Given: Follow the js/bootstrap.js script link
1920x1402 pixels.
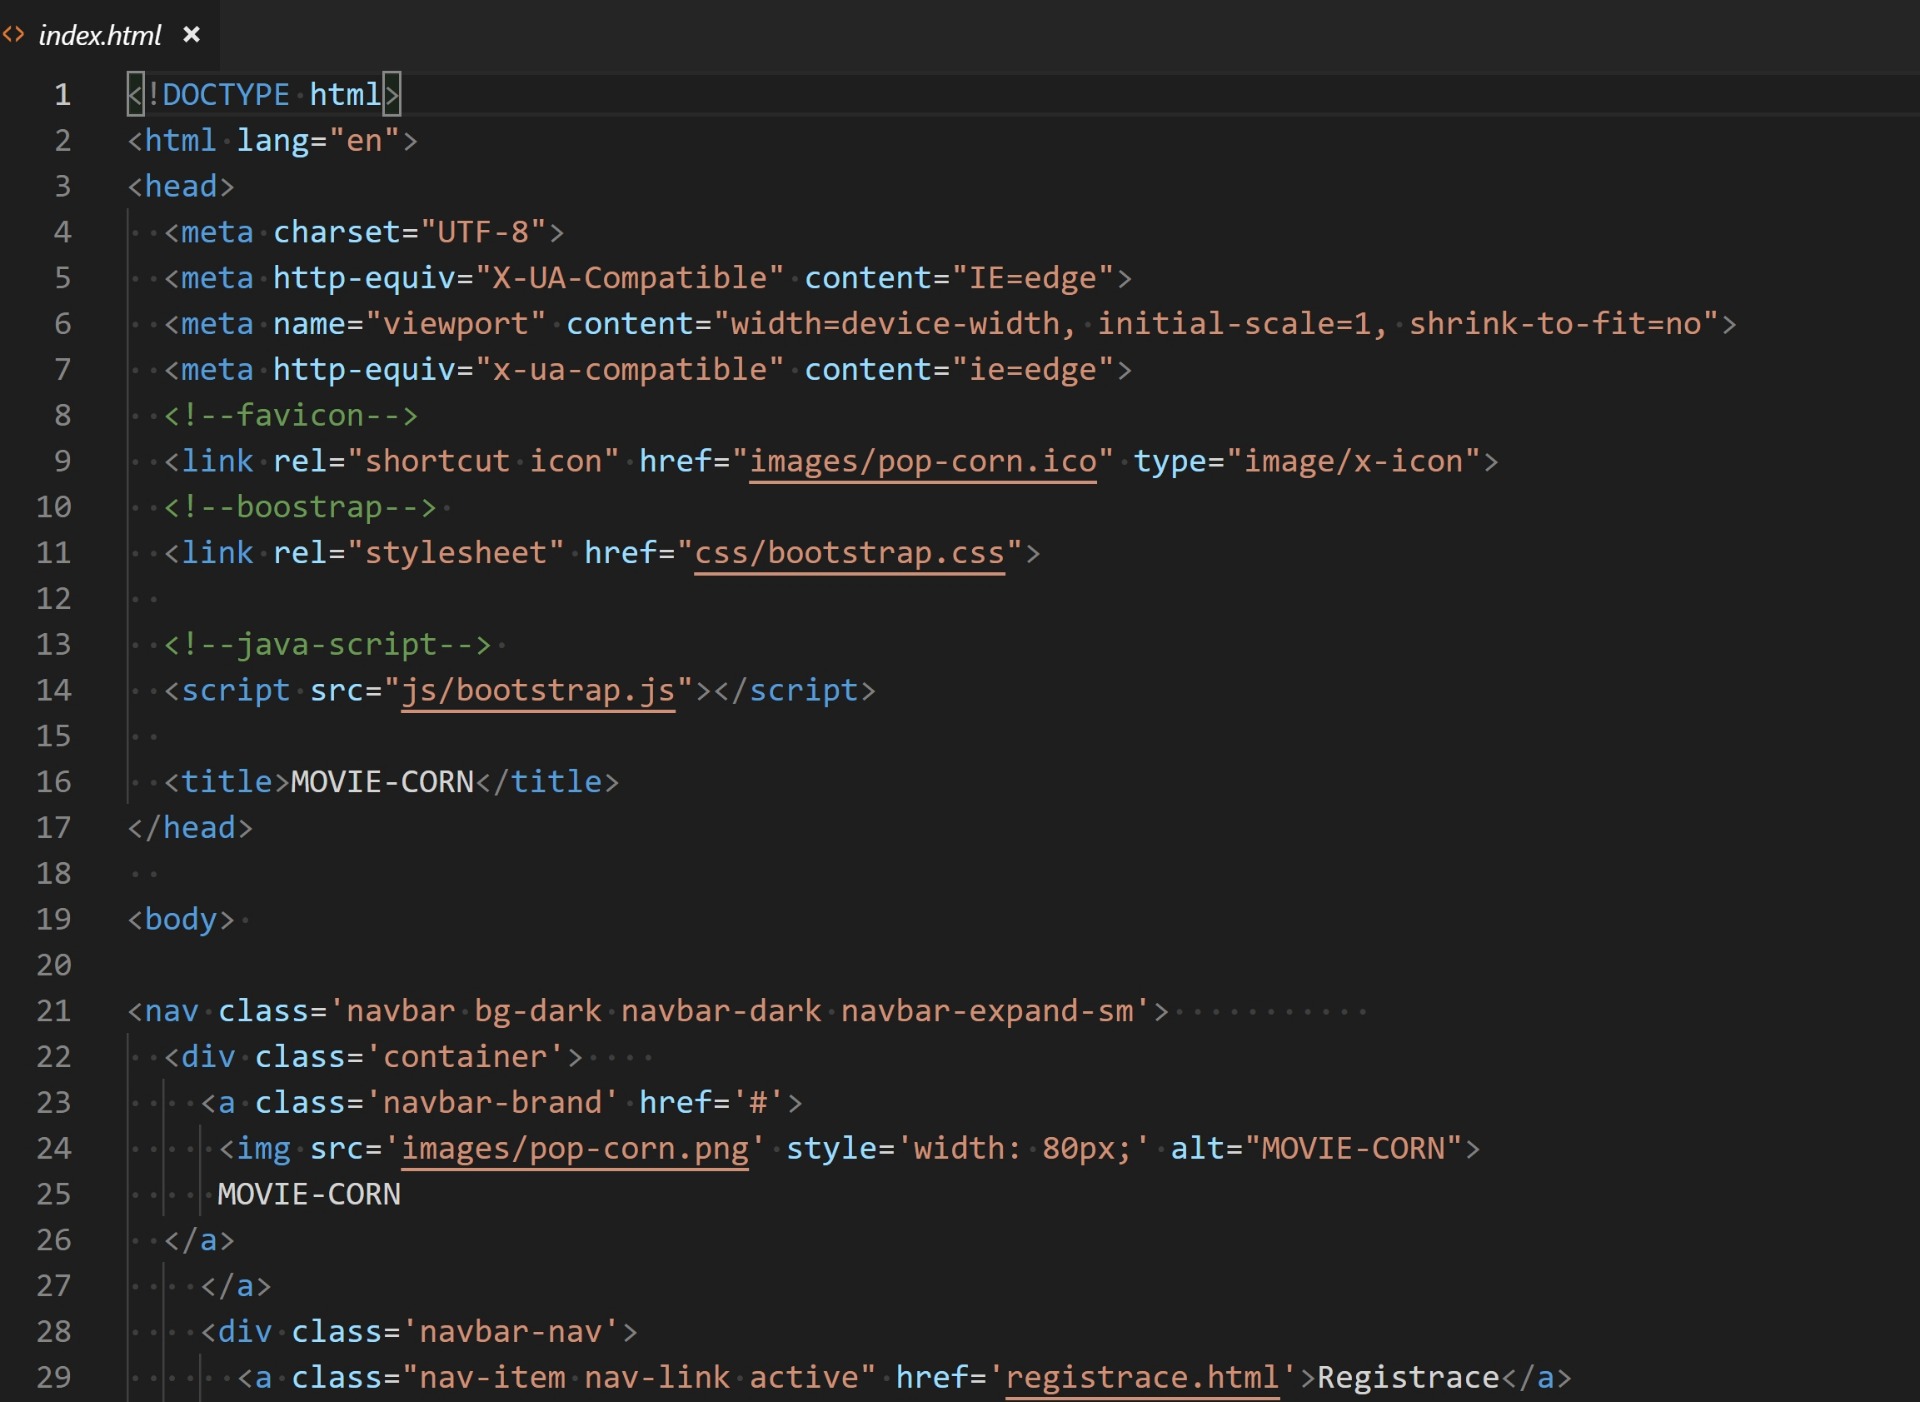Looking at the screenshot, I should coord(538,691).
